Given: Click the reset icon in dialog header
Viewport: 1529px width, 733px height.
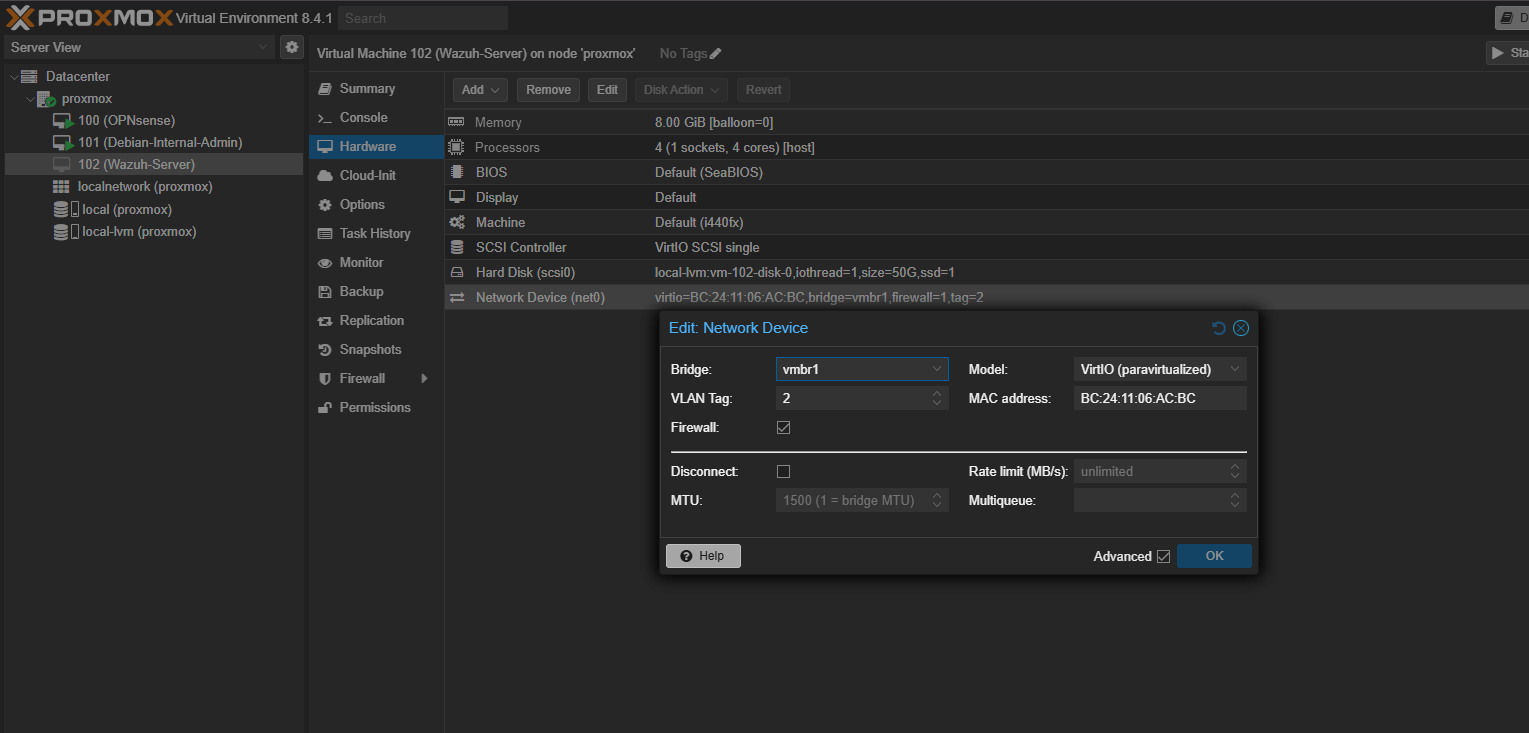Looking at the screenshot, I should coord(1218,328).
